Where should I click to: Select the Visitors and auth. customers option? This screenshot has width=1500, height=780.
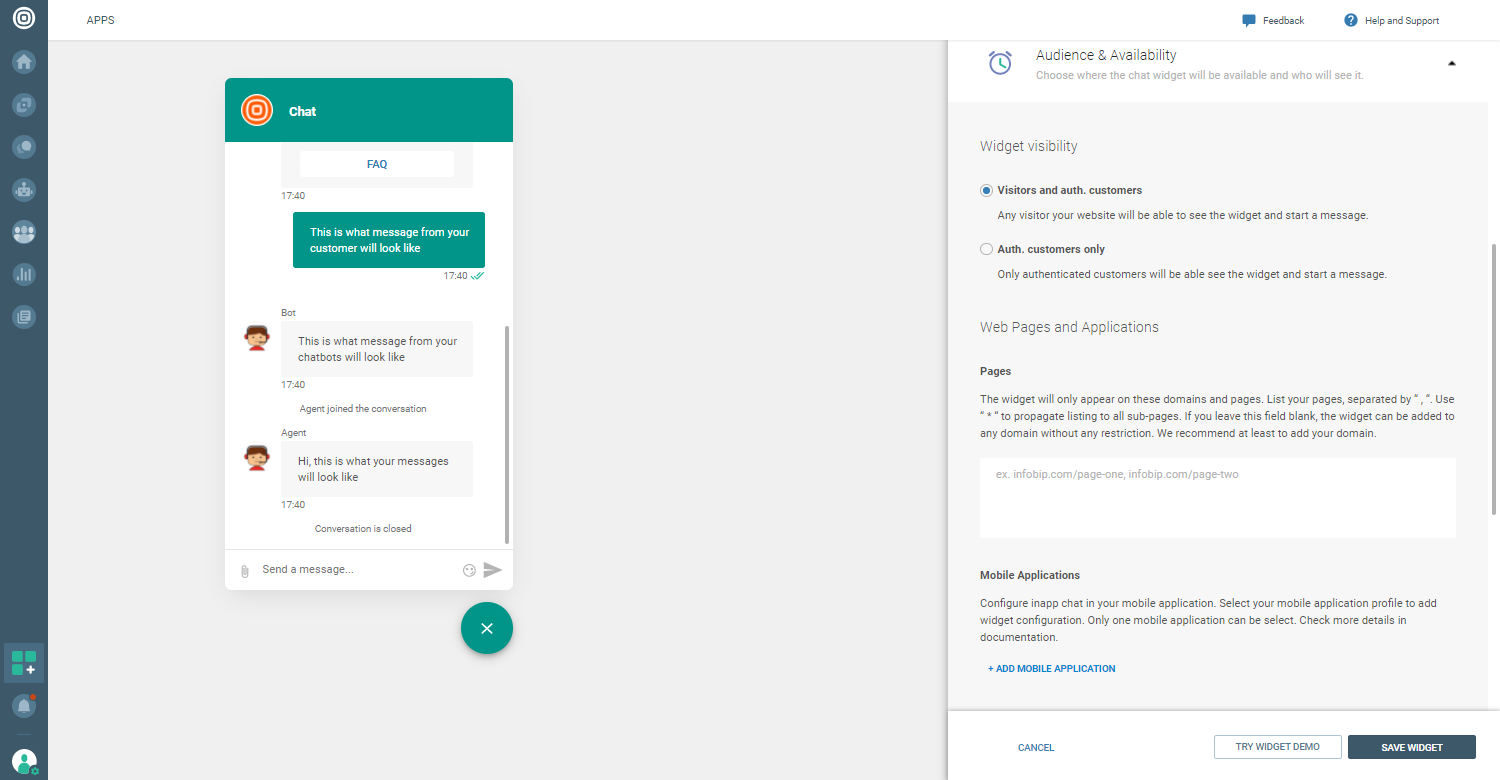(x=986, y=190)
